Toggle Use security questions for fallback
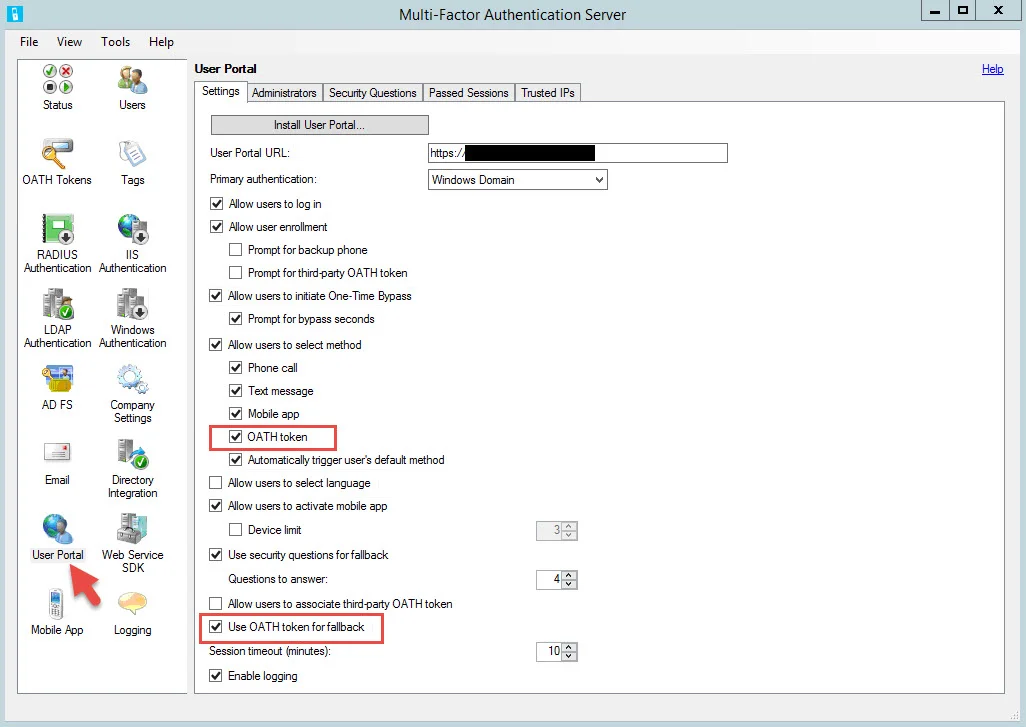The image size is (1026, 727). [x=216, y=555]
